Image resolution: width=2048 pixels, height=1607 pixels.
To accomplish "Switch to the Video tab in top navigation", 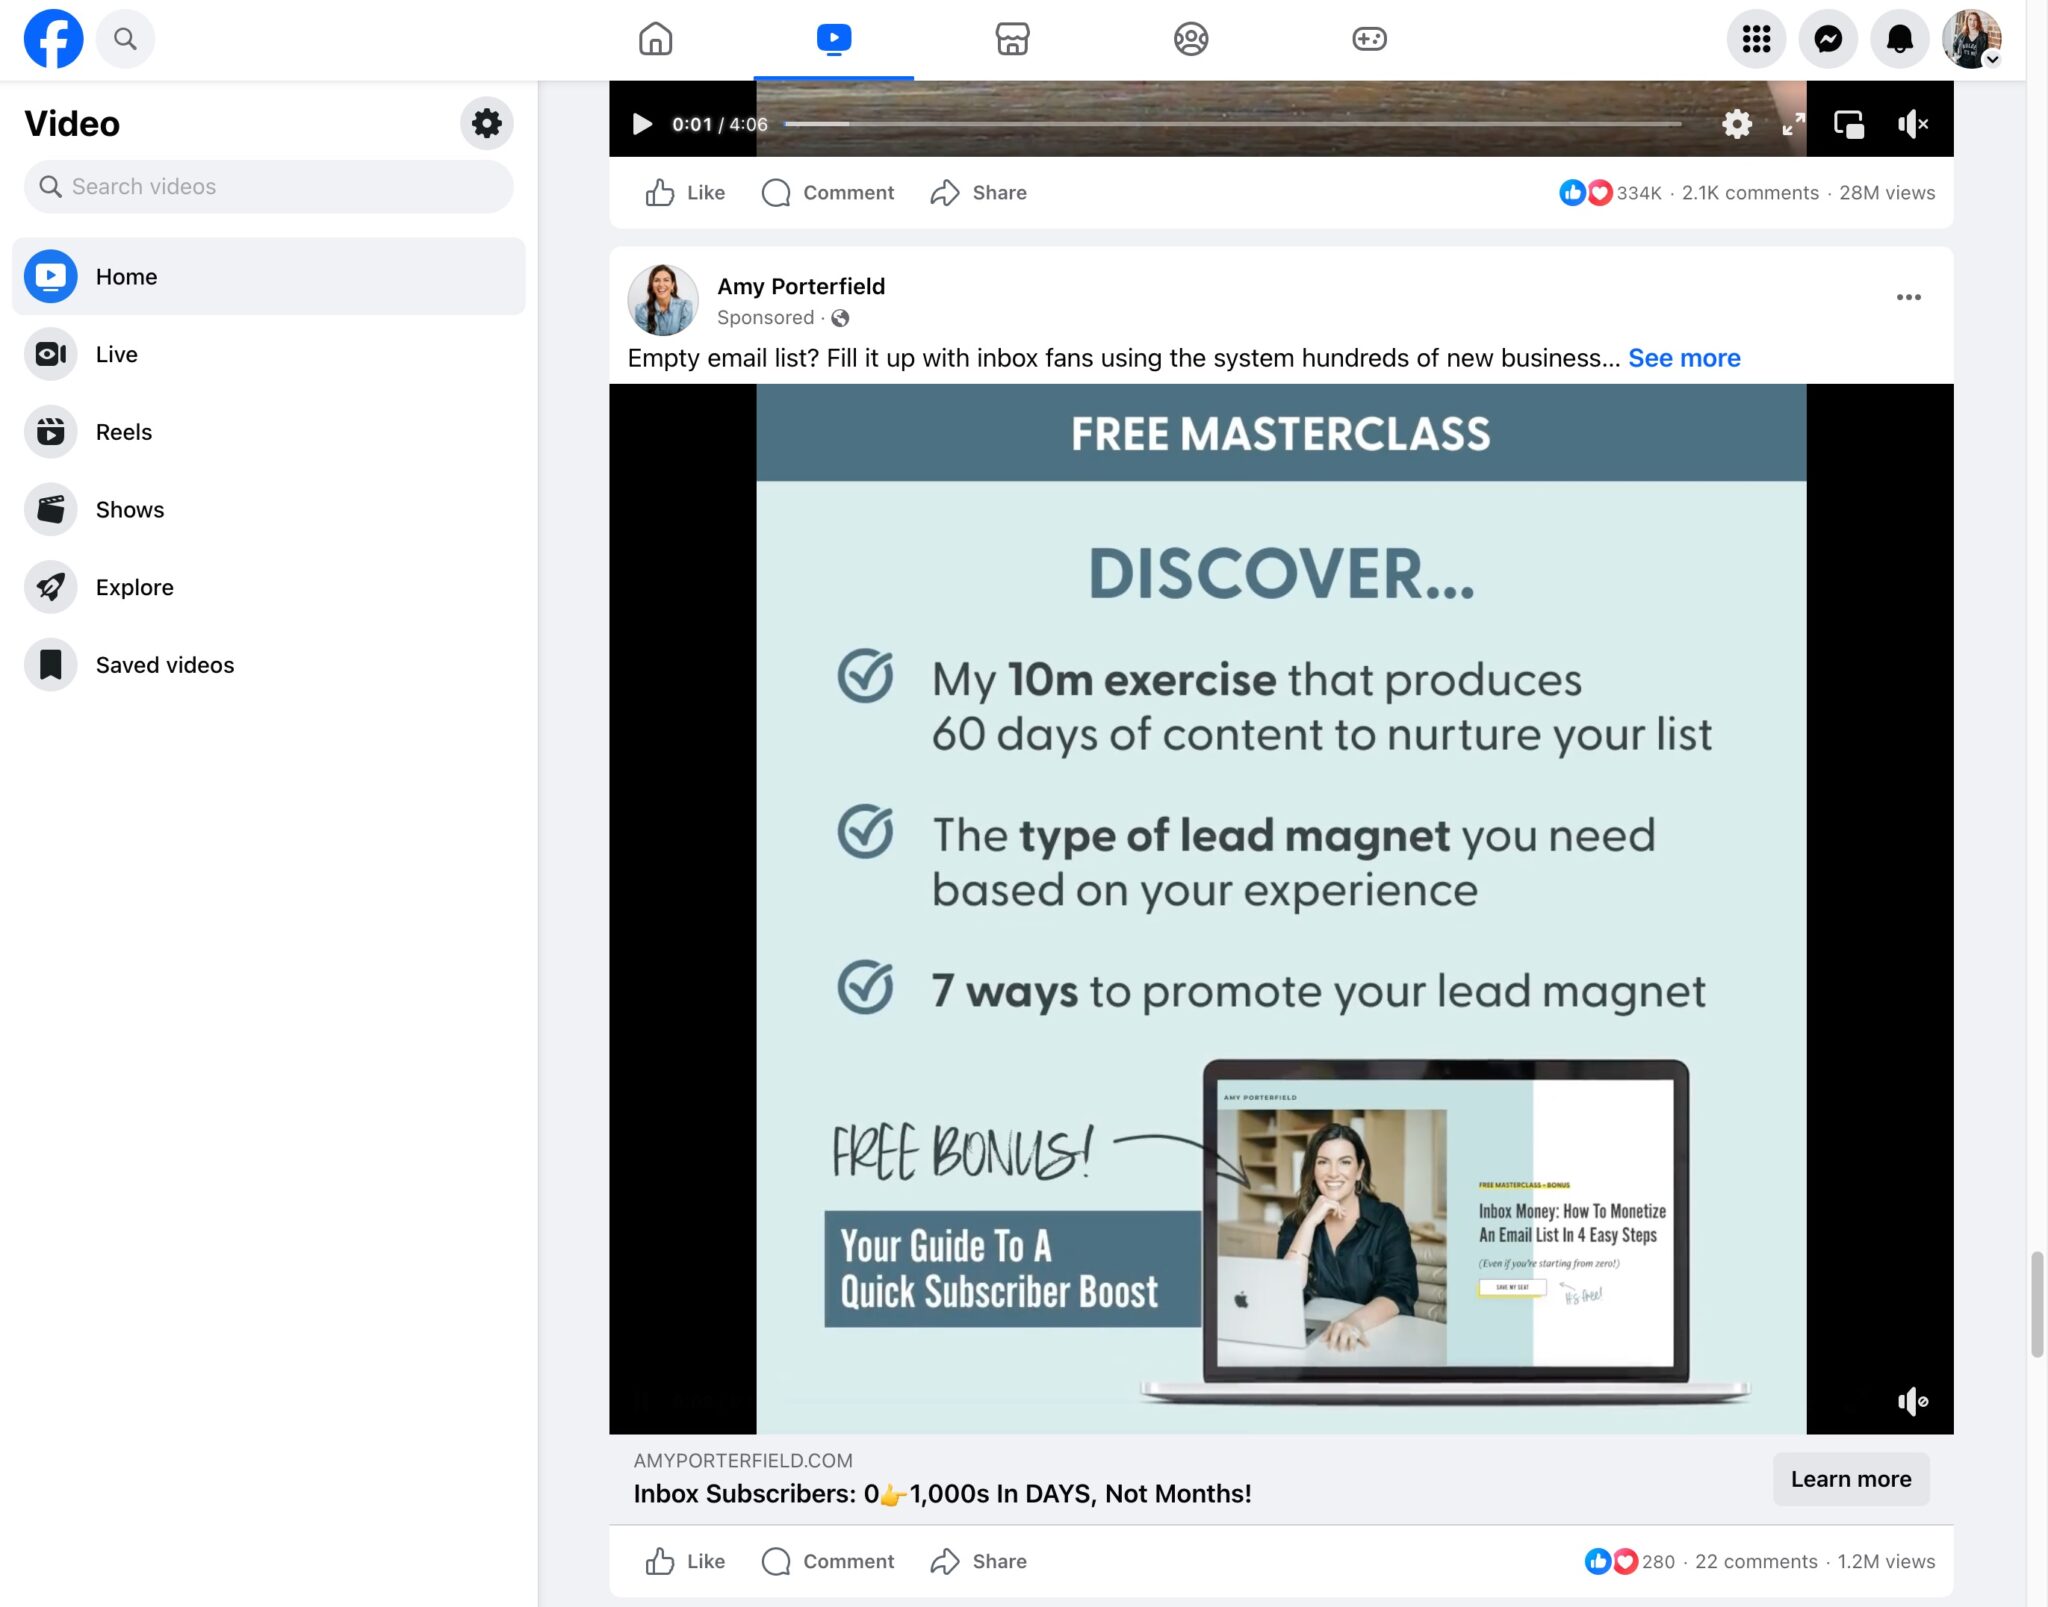I will point(833,39).
